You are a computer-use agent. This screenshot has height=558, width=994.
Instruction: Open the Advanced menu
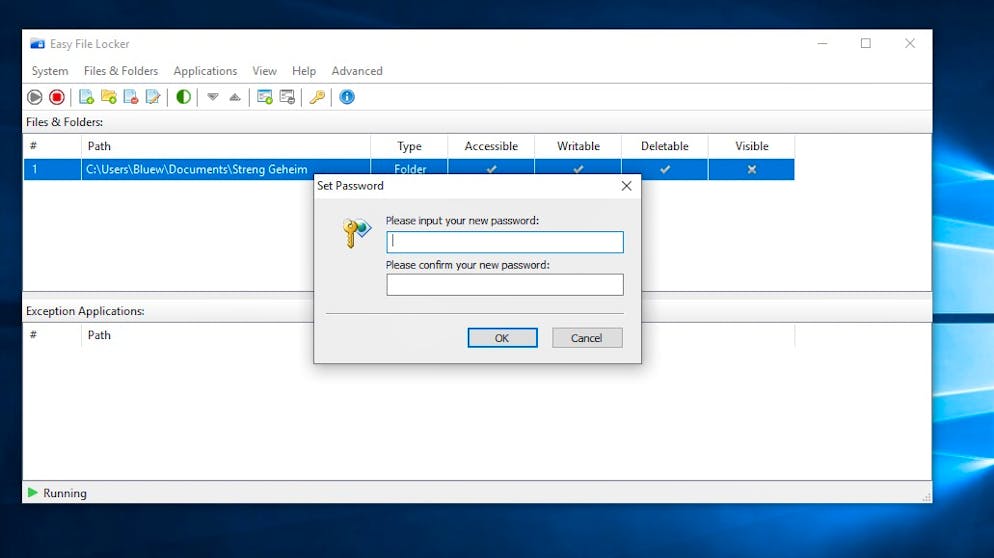coord(357,71)
